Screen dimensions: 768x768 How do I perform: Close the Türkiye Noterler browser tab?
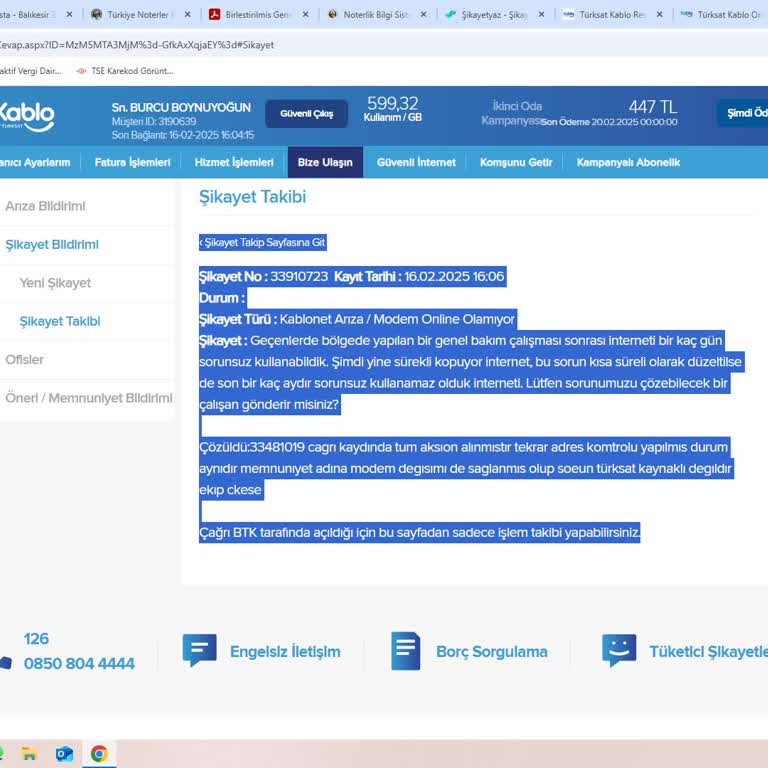(x=187, y=15)
